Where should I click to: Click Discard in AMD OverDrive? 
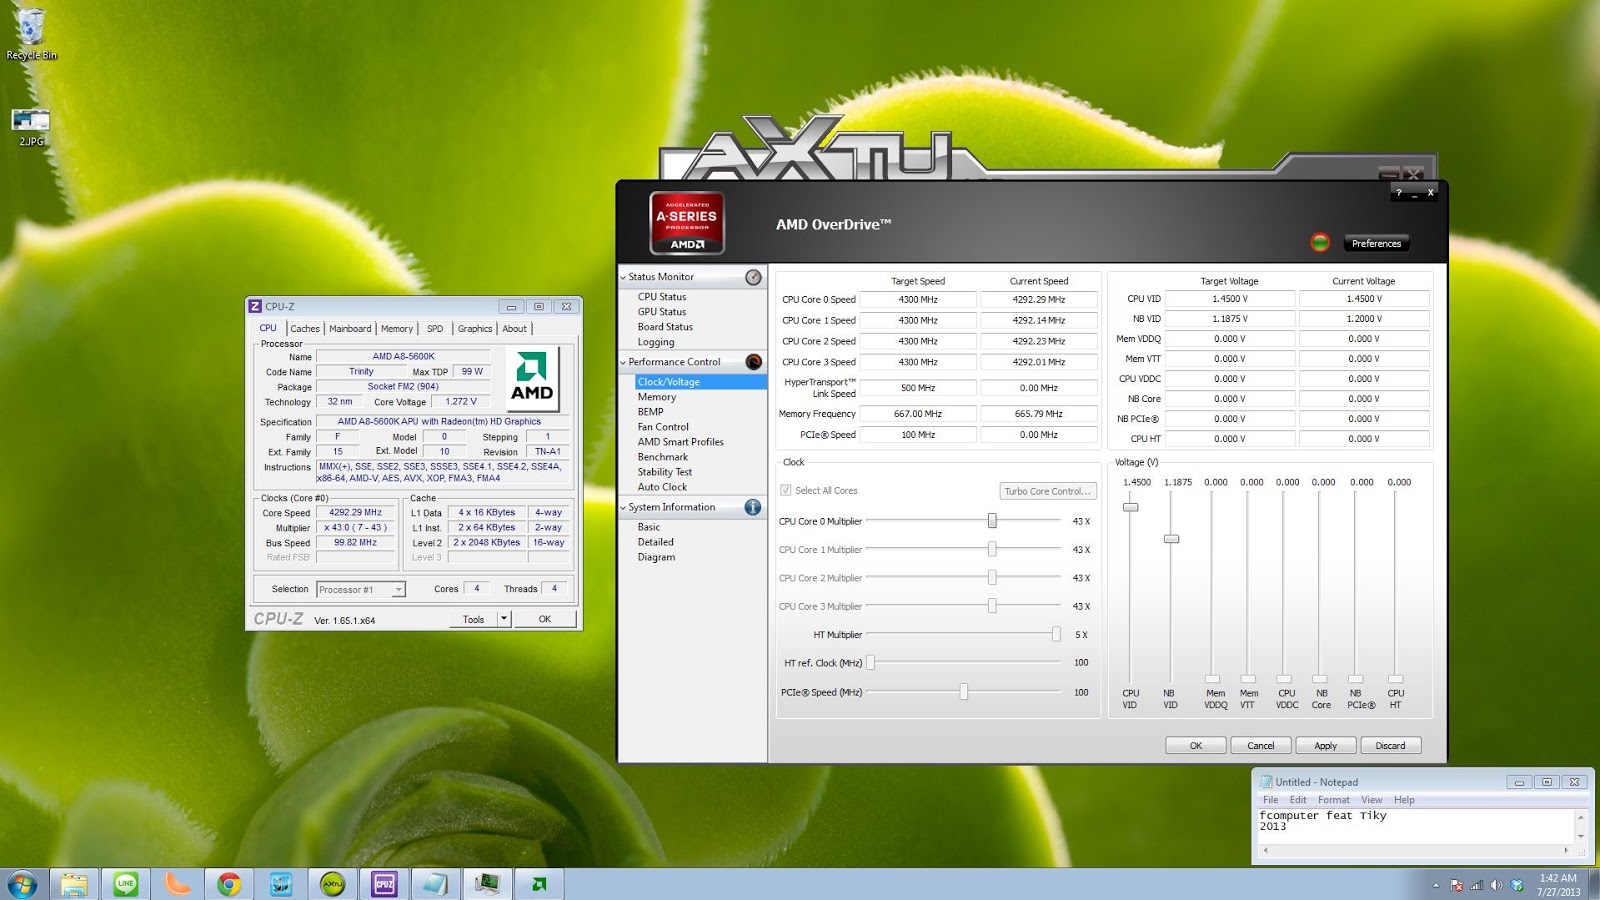pos(1390,745)
